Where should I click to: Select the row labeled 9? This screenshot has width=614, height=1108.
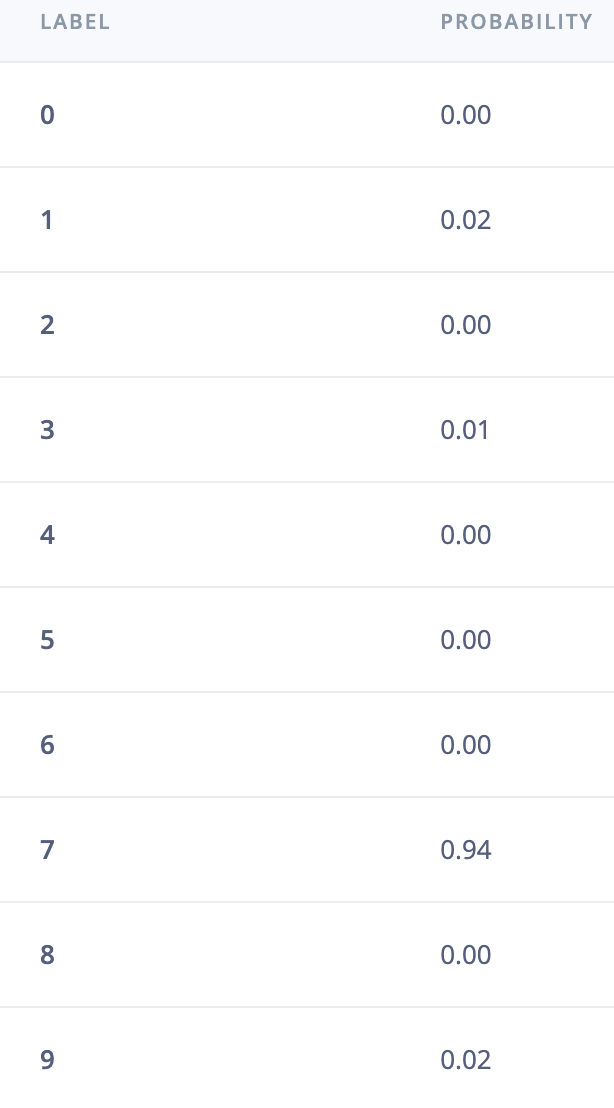click(x=307, y=1059)
